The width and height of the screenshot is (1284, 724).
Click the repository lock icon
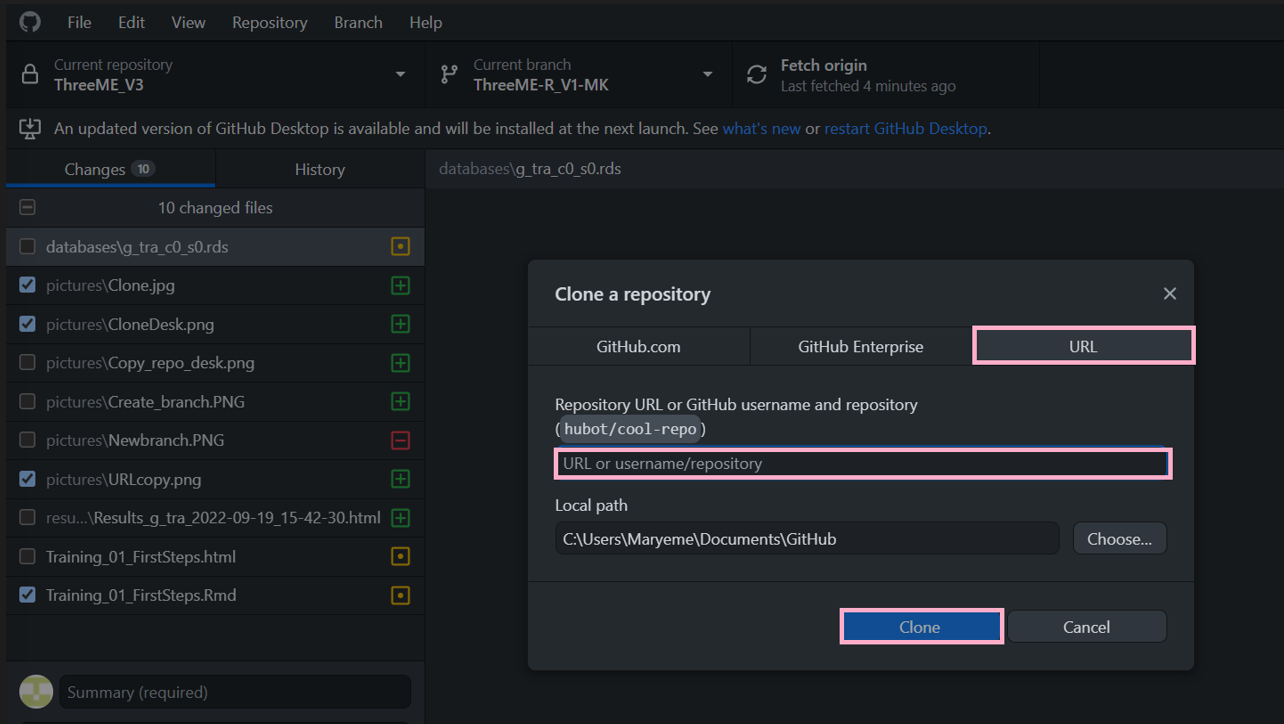tap(30, 75)
